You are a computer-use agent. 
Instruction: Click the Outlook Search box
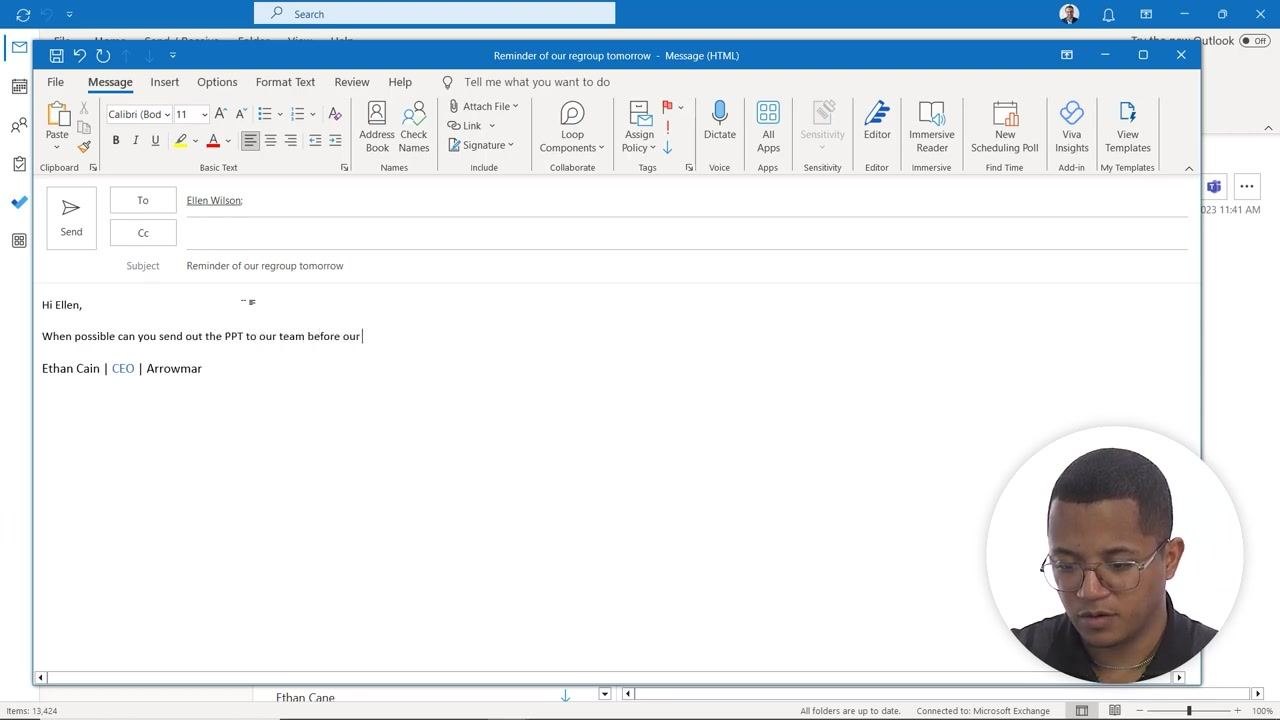[x=435, y=14]
